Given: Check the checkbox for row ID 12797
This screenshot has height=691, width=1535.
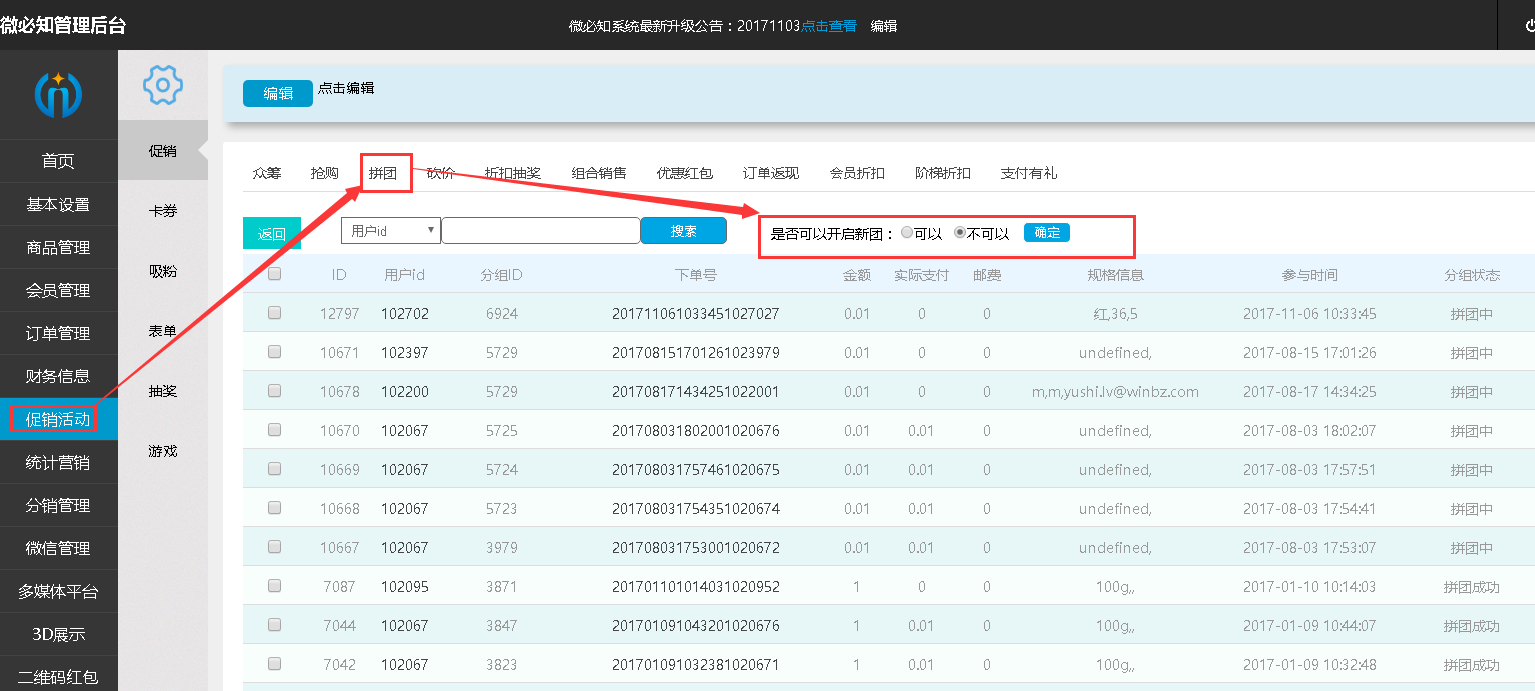Looking at the screenshot, I should point(275,313).
